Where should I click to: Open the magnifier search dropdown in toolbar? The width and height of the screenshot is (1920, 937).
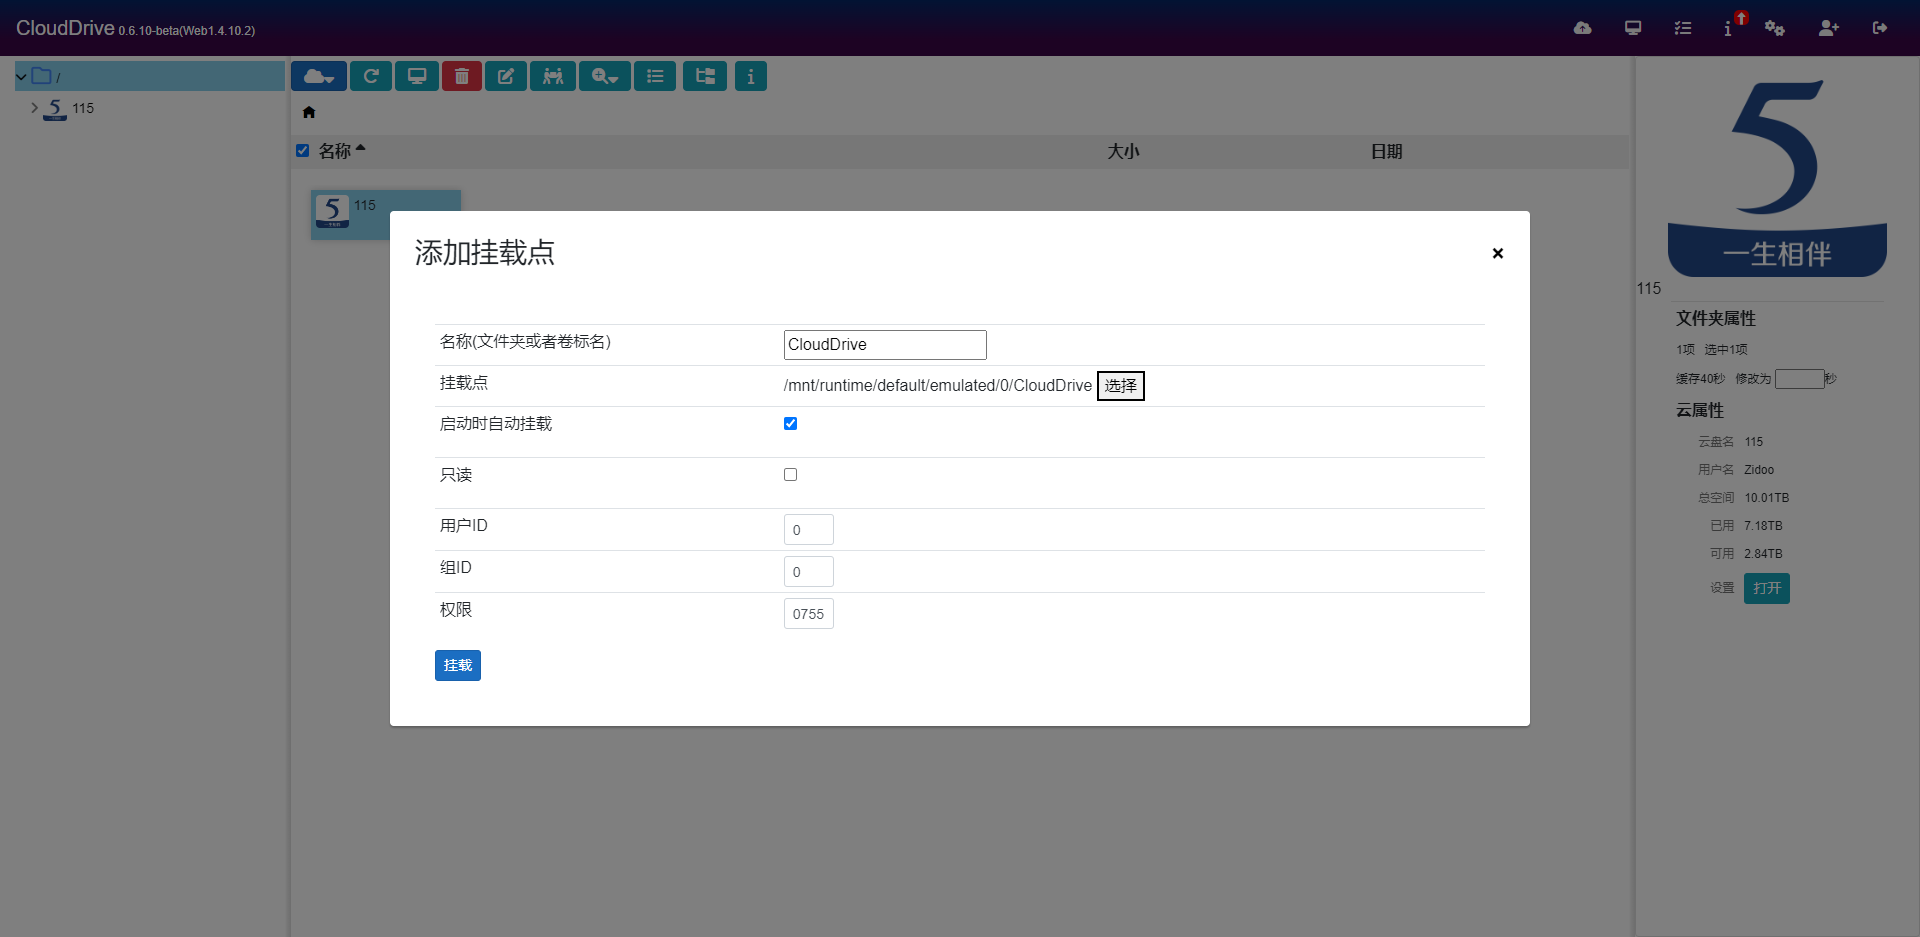(x=604, y=76)
